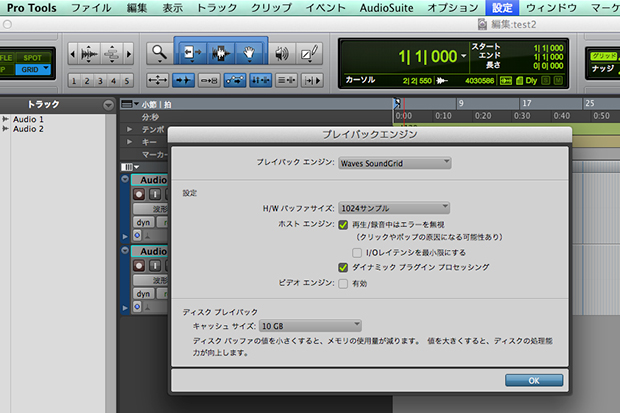Recall zoom preset 5
Screen dimensions: 620x413
[127, 81]
